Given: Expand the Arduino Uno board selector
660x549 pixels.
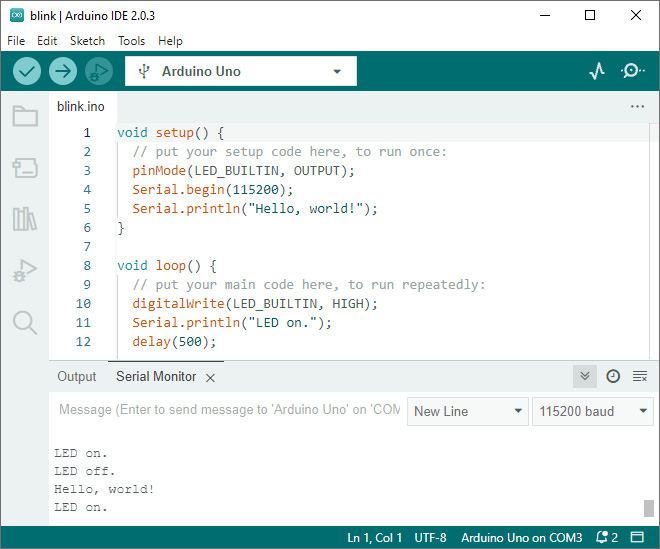Looking at the screenshot, I should (x=241, y=71).
